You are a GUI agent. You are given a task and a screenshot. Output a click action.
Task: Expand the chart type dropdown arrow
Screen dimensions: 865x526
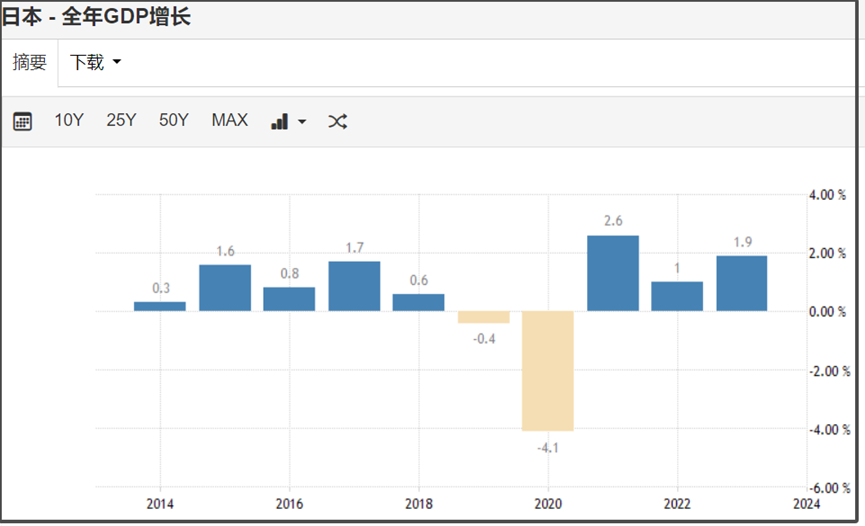tap(303, 122)
